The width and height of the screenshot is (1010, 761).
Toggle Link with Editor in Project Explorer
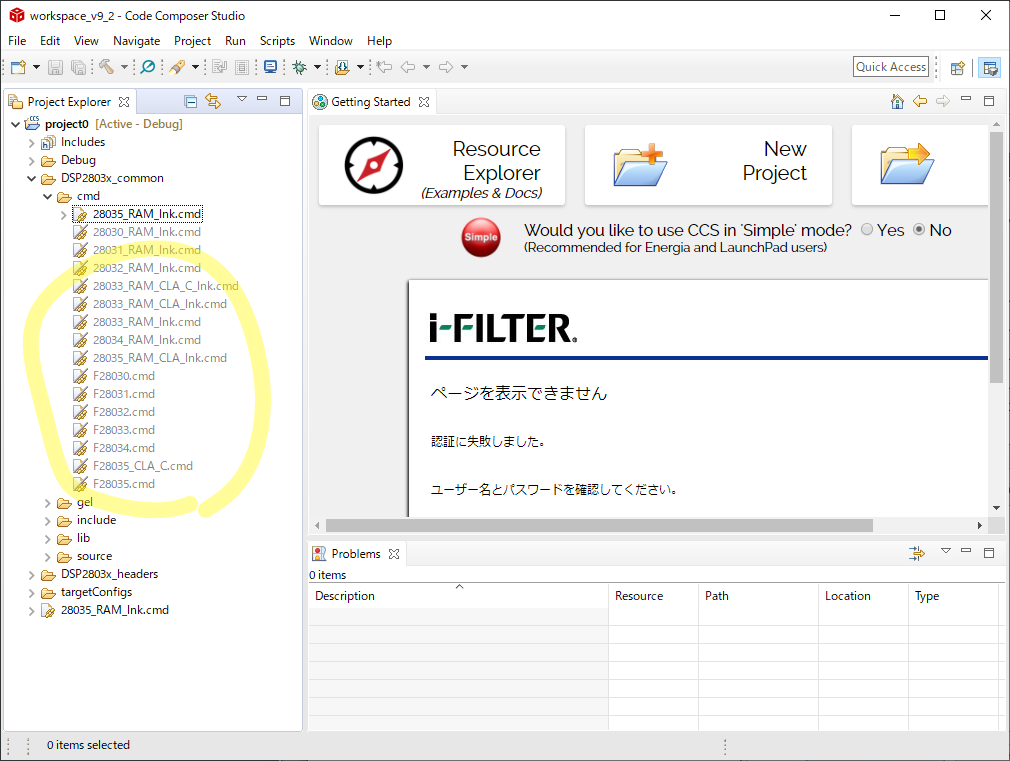coord(213,101)
